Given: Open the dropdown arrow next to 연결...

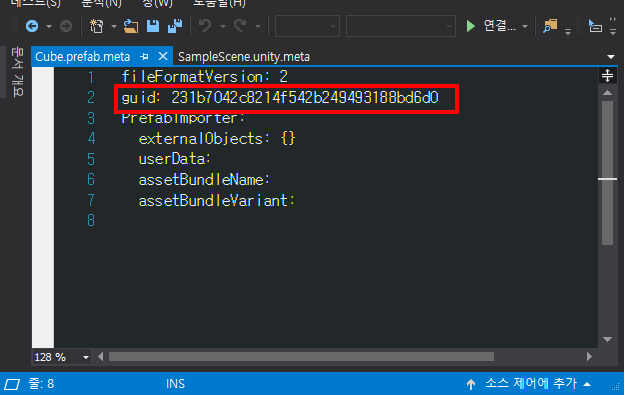Looking at the screenshot, I should click(525, 27).
